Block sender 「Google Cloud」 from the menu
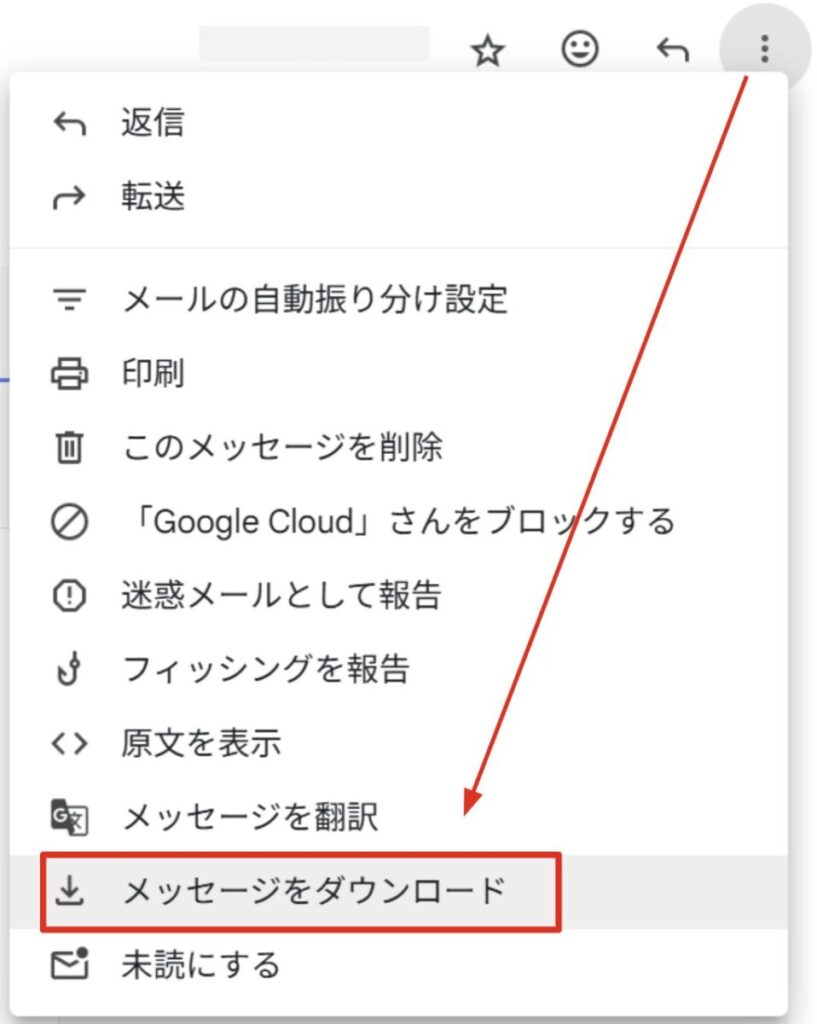The image size is (817, 1024). pos(398,521)
